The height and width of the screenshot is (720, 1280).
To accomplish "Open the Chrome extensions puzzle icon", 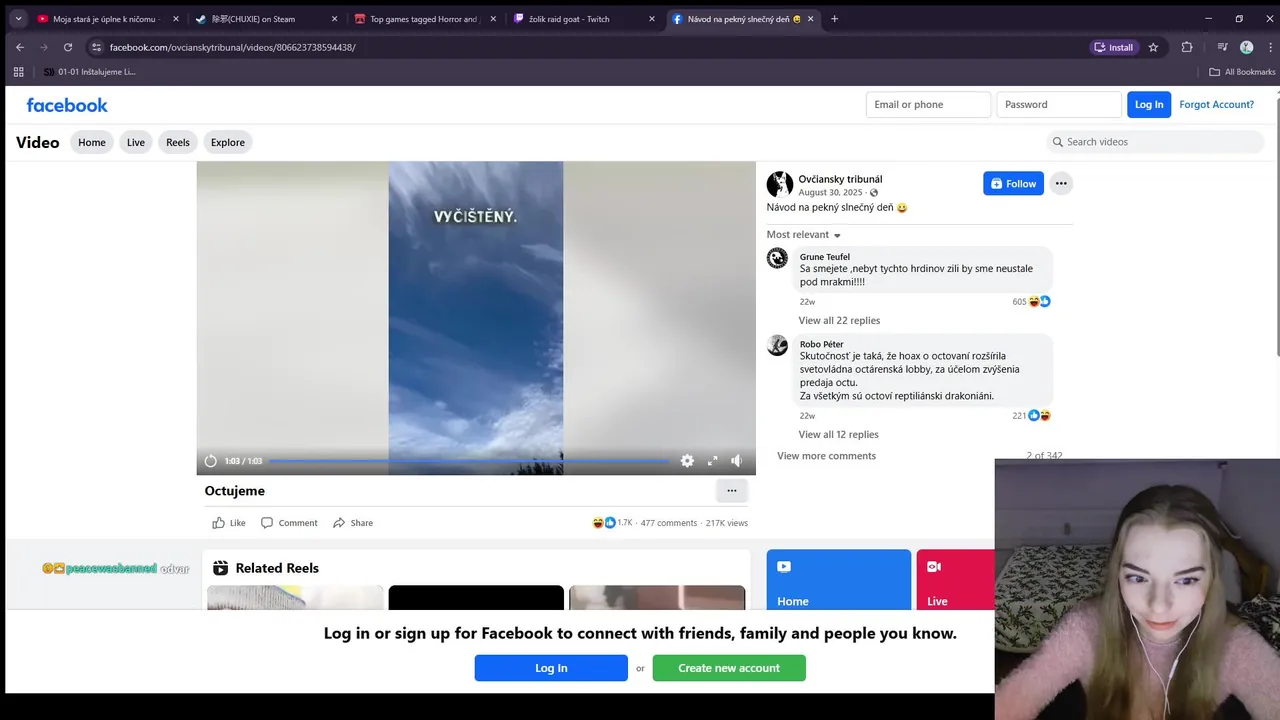I will tap(1187, 47).
